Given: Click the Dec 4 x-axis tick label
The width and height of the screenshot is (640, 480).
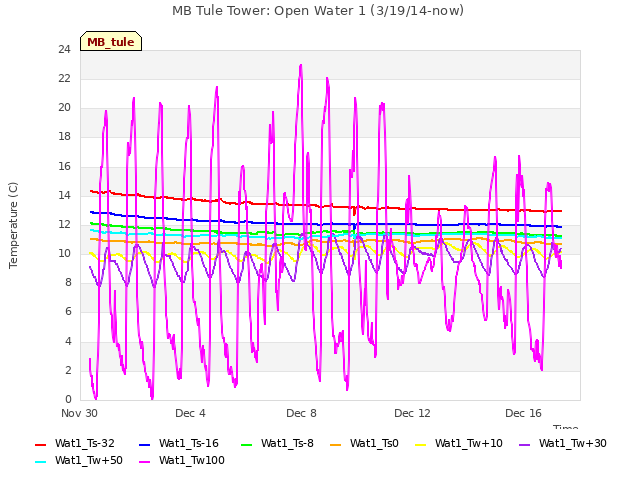Looking at the screenshot, I should point(190,413).
